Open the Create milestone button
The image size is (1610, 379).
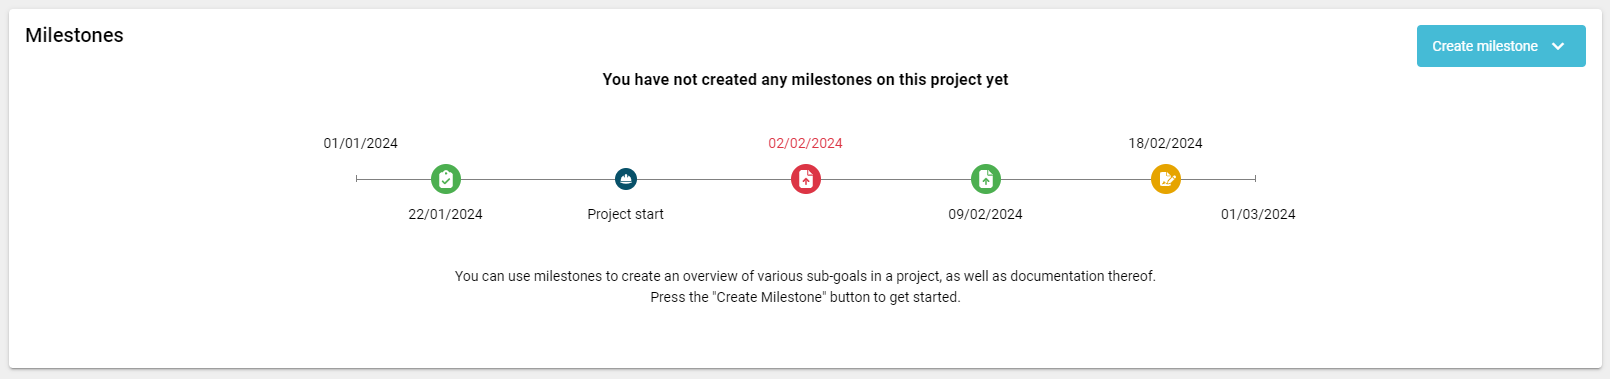pyautogui.click(x=1501, y=46)
